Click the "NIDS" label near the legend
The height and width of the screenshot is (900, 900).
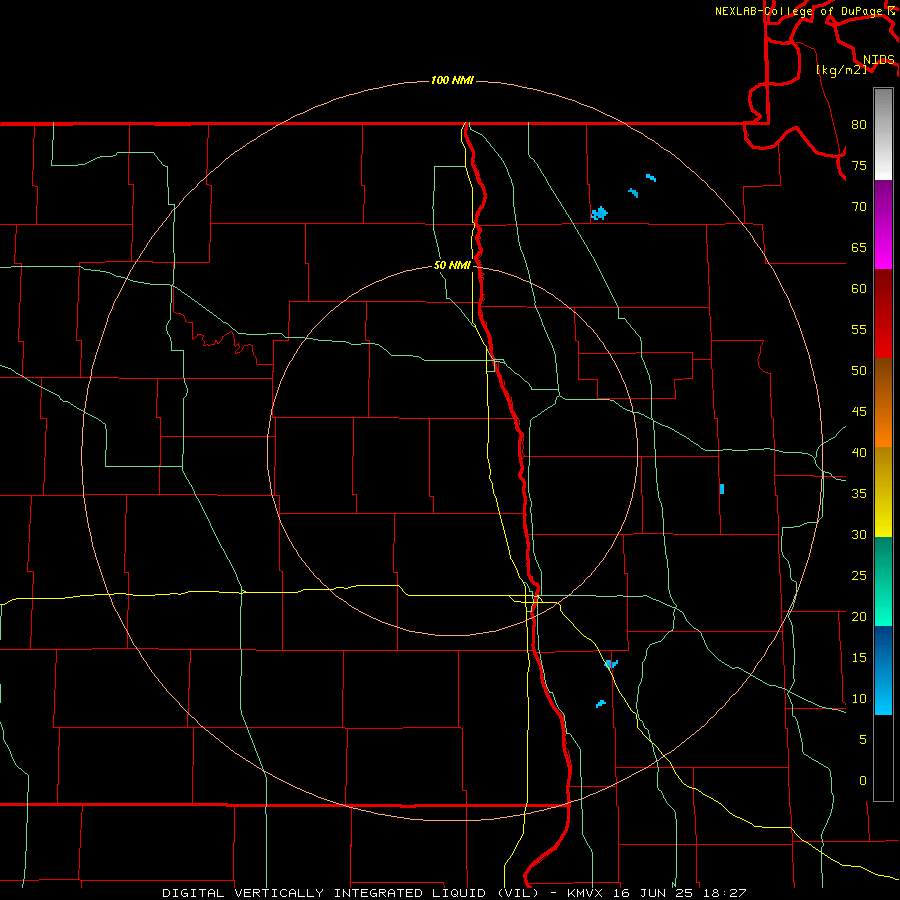(x=878, y=60)
